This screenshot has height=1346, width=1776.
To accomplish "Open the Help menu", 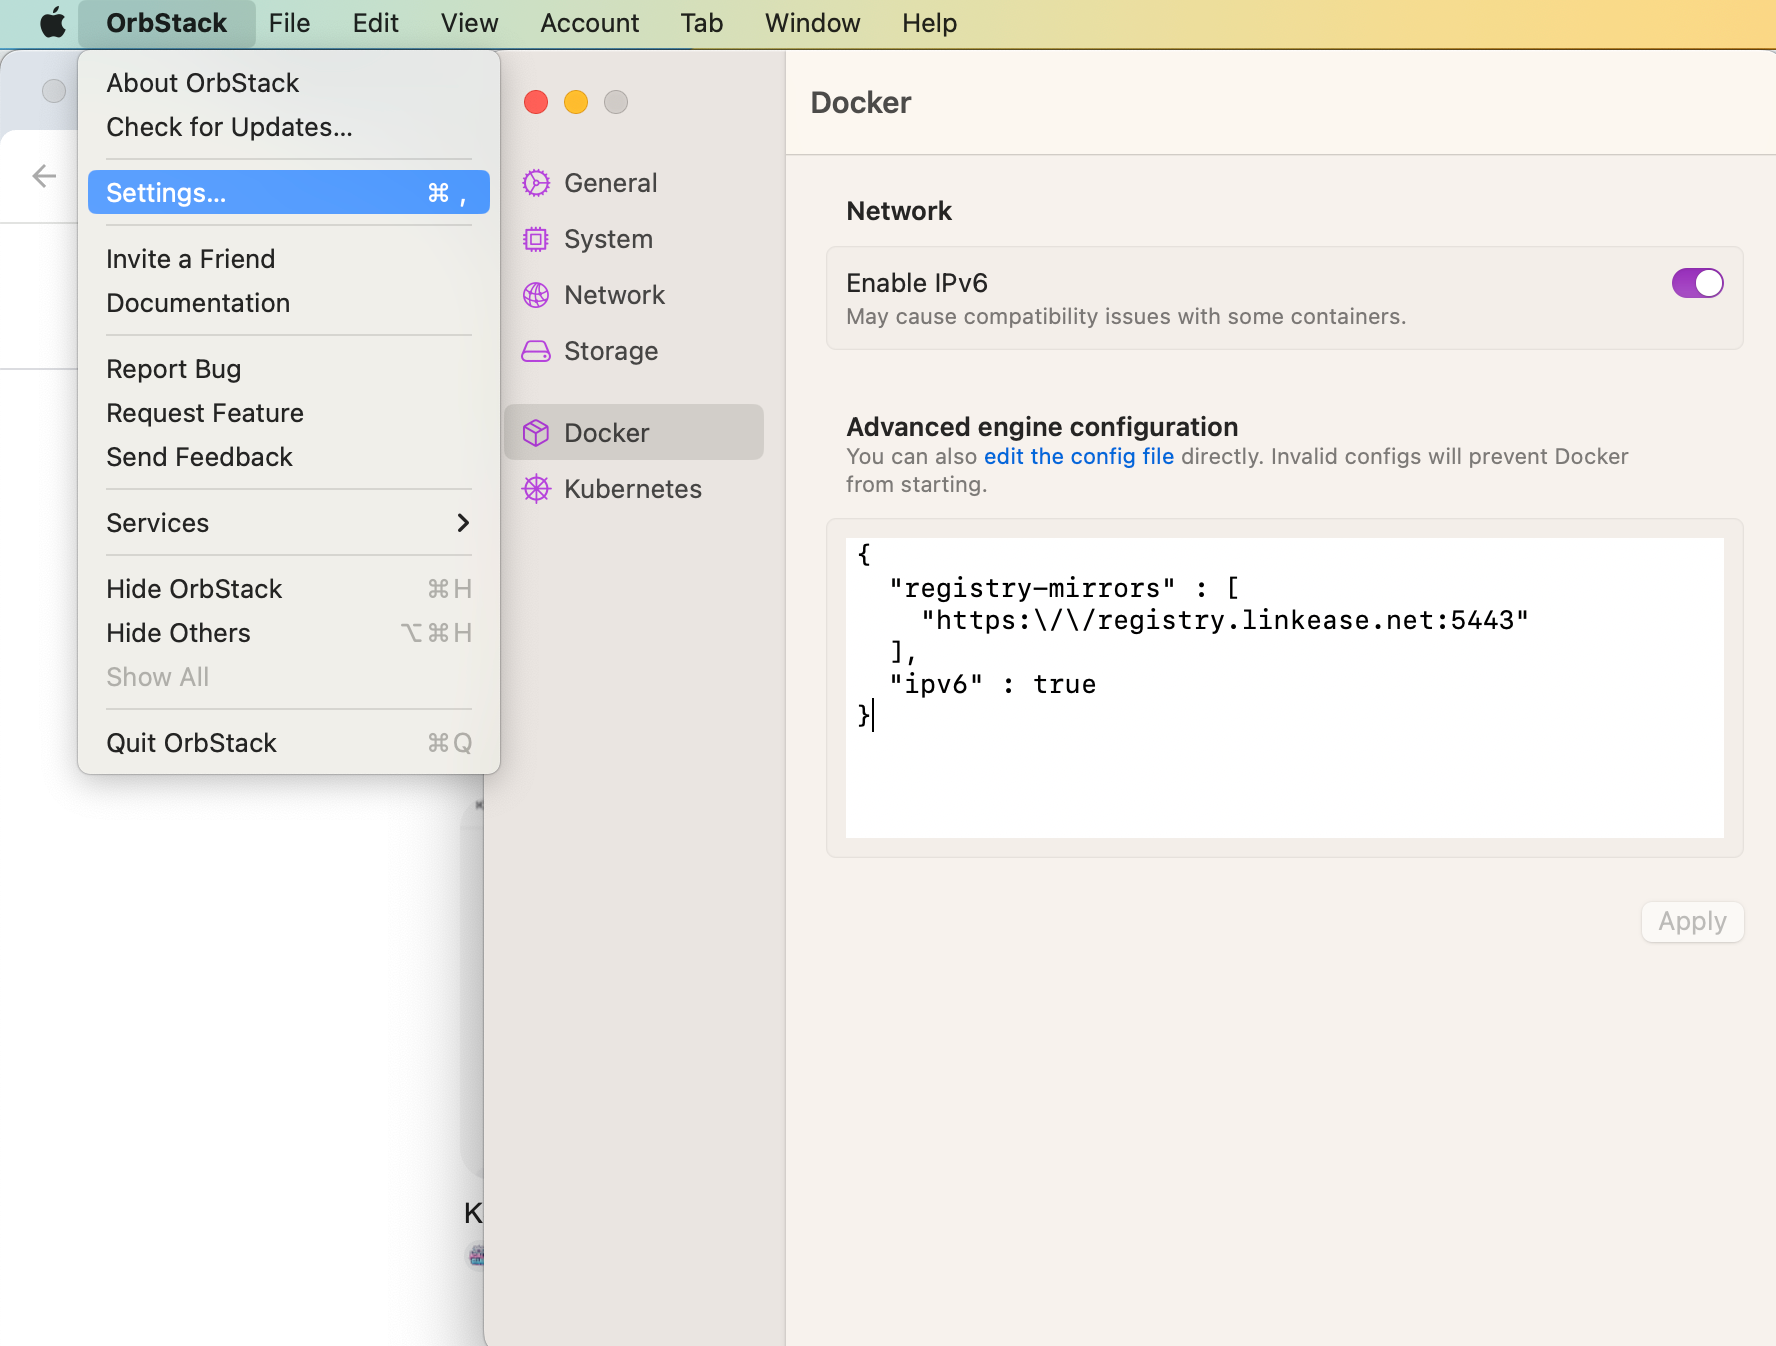I will [x=929, y=23].
